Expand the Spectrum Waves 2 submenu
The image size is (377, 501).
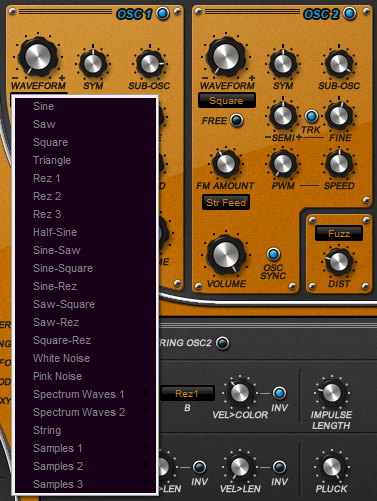coord(86,412)
